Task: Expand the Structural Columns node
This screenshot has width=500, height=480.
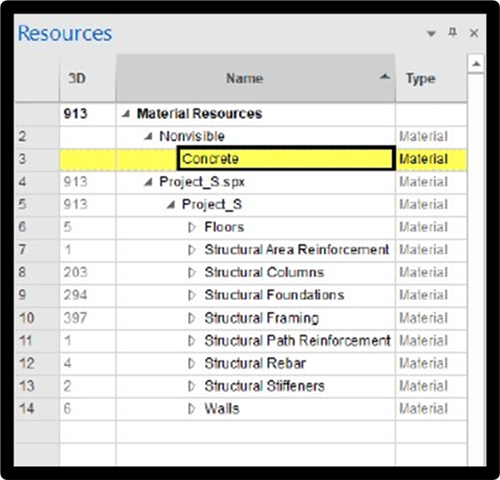Action: 192,273
